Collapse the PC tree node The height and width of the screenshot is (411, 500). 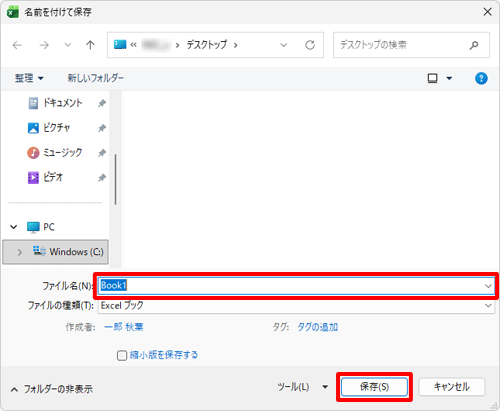(14, 227)
